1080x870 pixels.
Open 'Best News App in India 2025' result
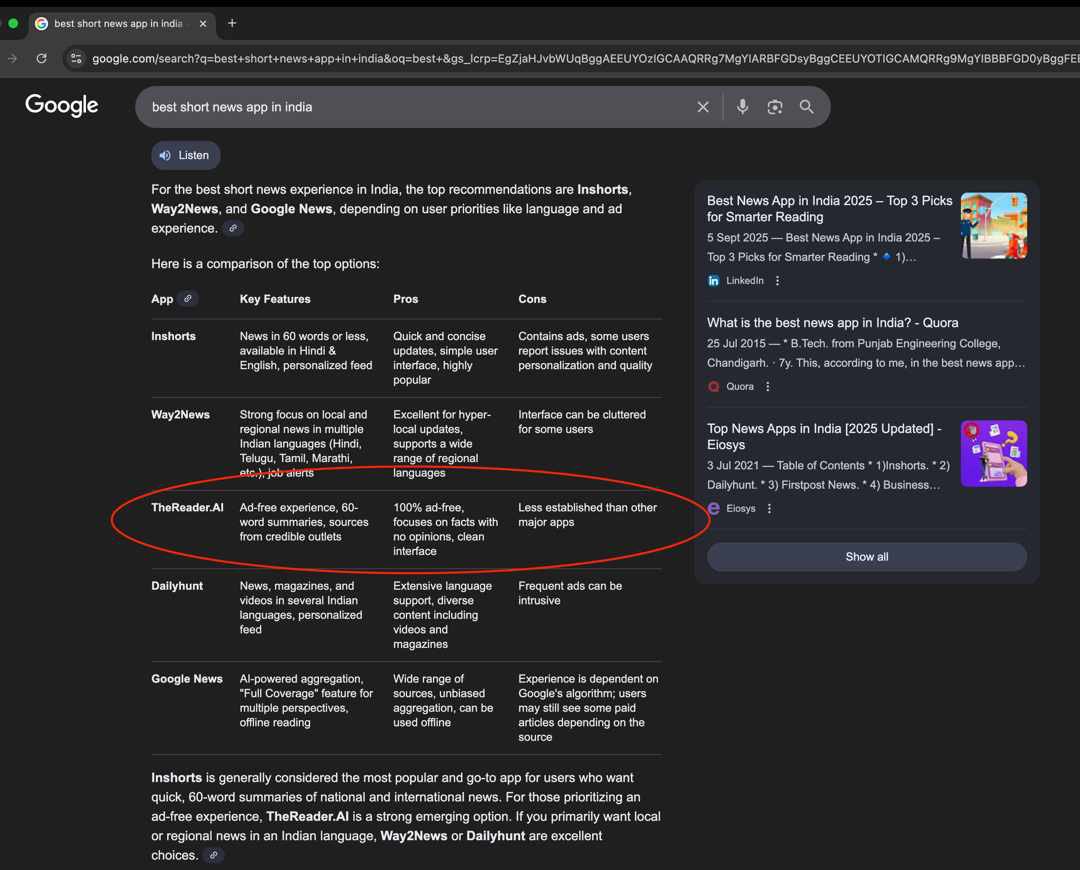pos(829,209)
